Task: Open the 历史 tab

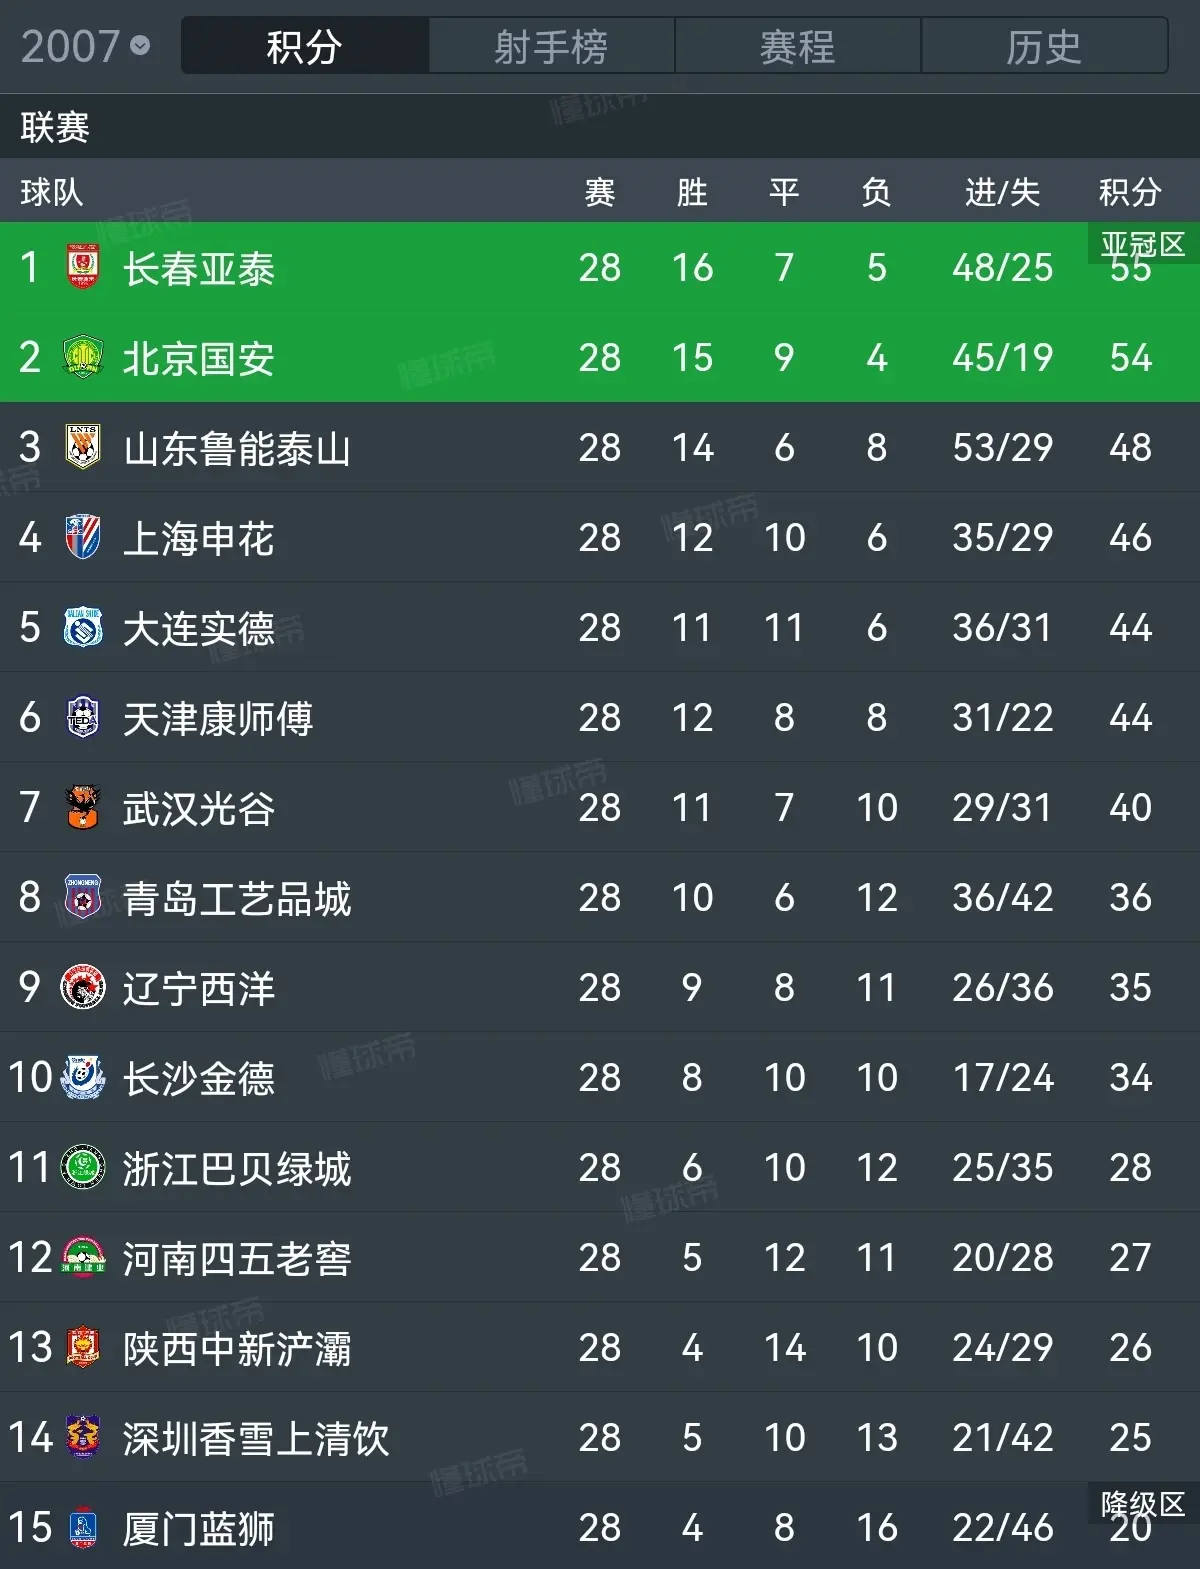Action: click(1044, 46)
